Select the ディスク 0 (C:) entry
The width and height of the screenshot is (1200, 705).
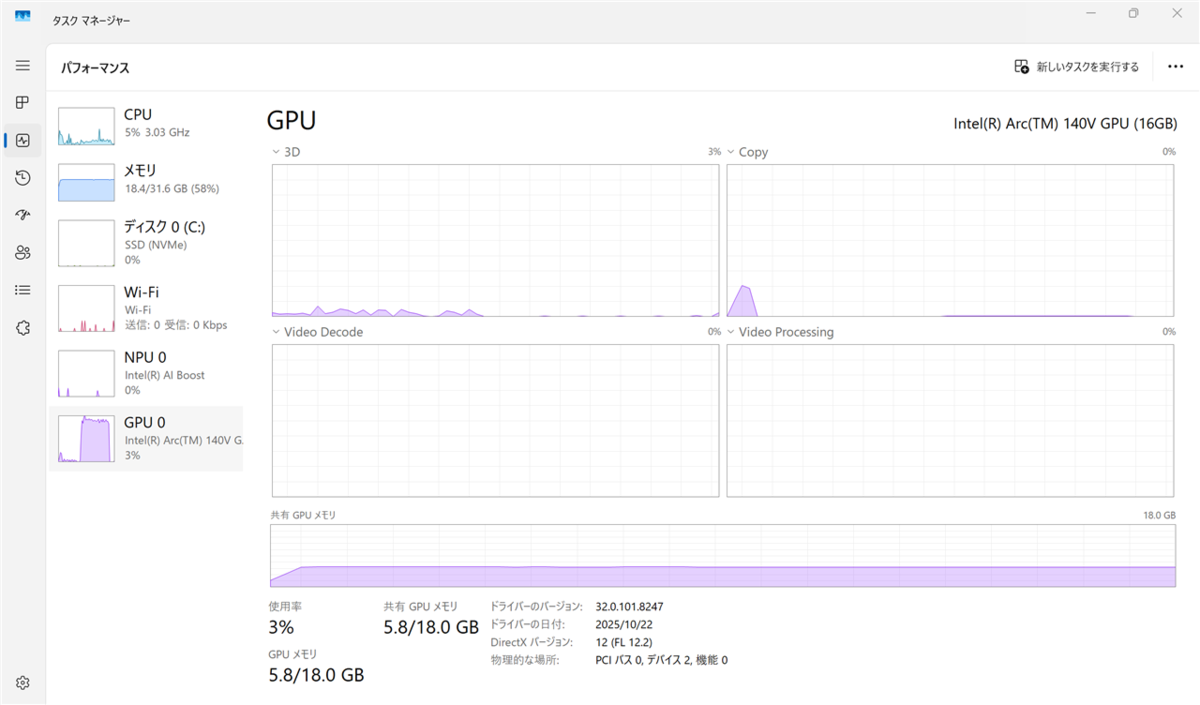(x=147, y=242)
